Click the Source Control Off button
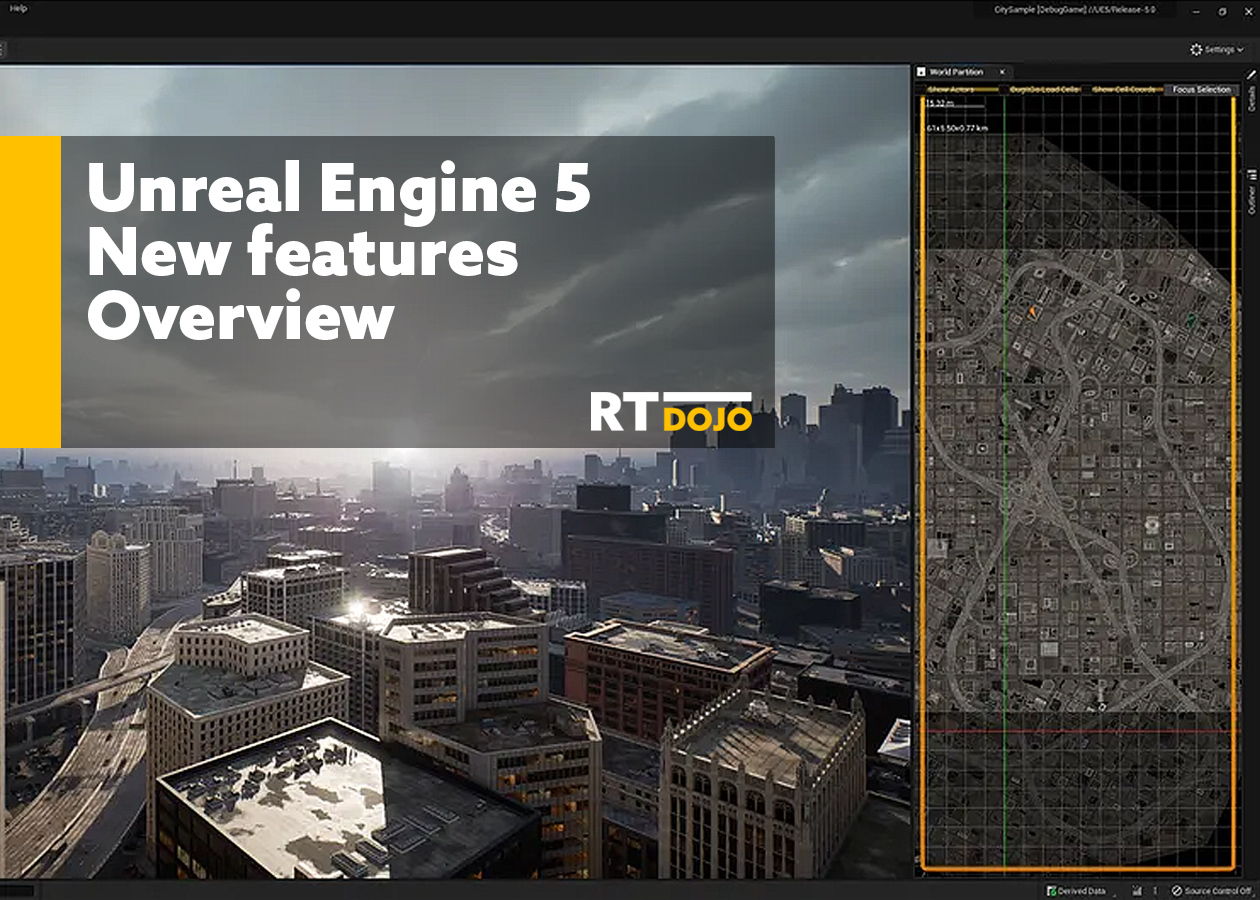 tap(1211, 891)
